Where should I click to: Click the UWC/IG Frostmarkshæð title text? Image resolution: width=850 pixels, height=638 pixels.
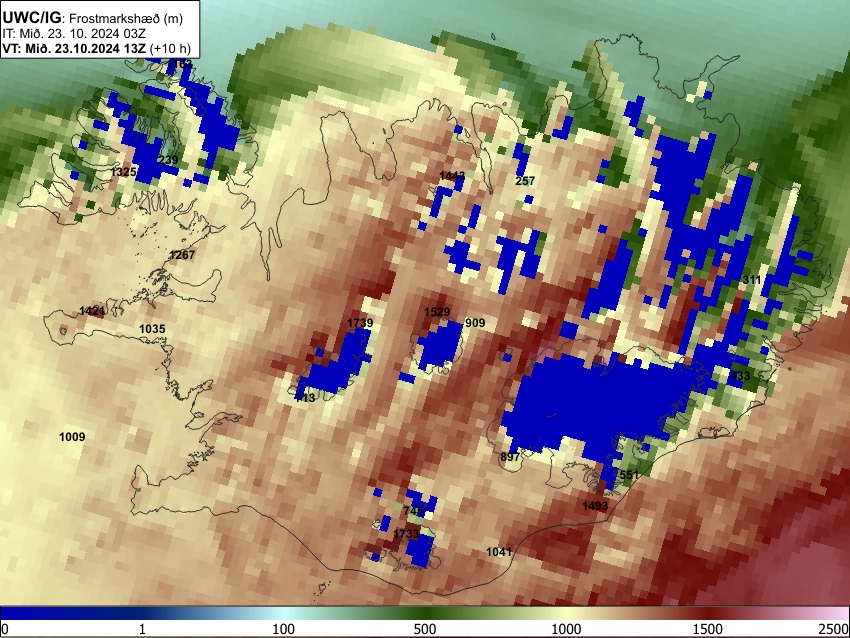point(92,18)
